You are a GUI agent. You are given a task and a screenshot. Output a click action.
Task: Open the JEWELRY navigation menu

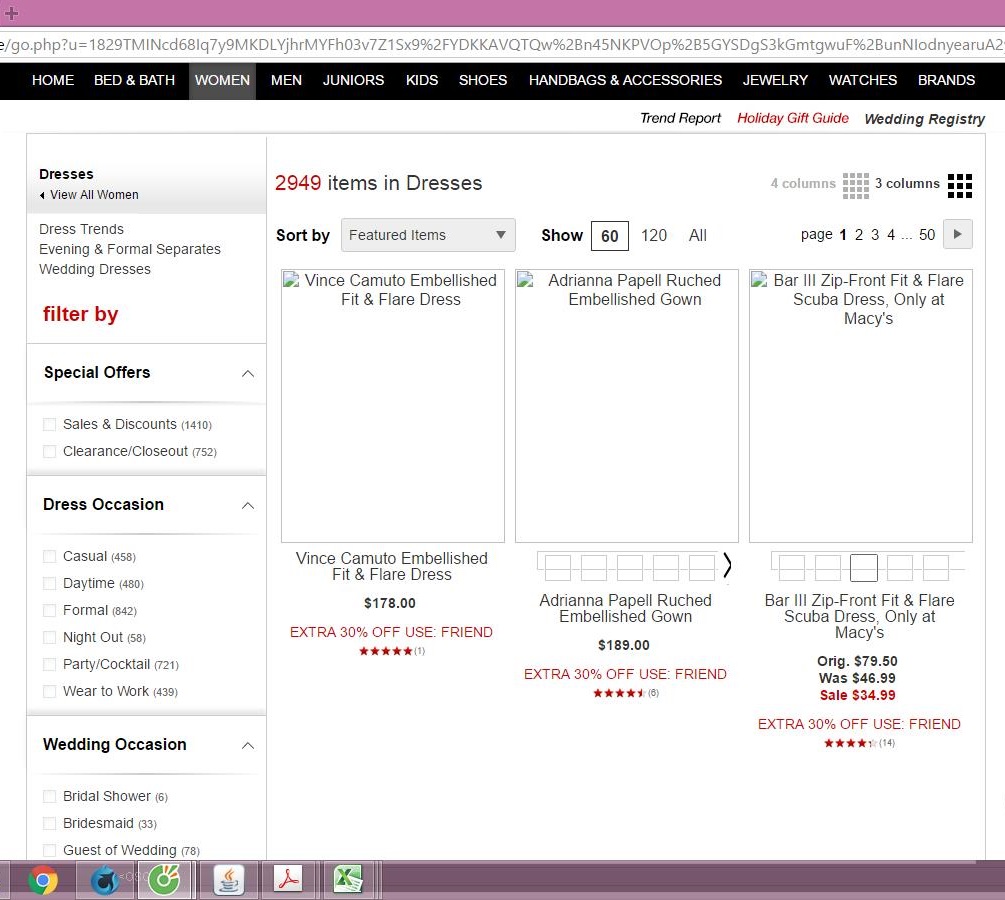[775, 80]
